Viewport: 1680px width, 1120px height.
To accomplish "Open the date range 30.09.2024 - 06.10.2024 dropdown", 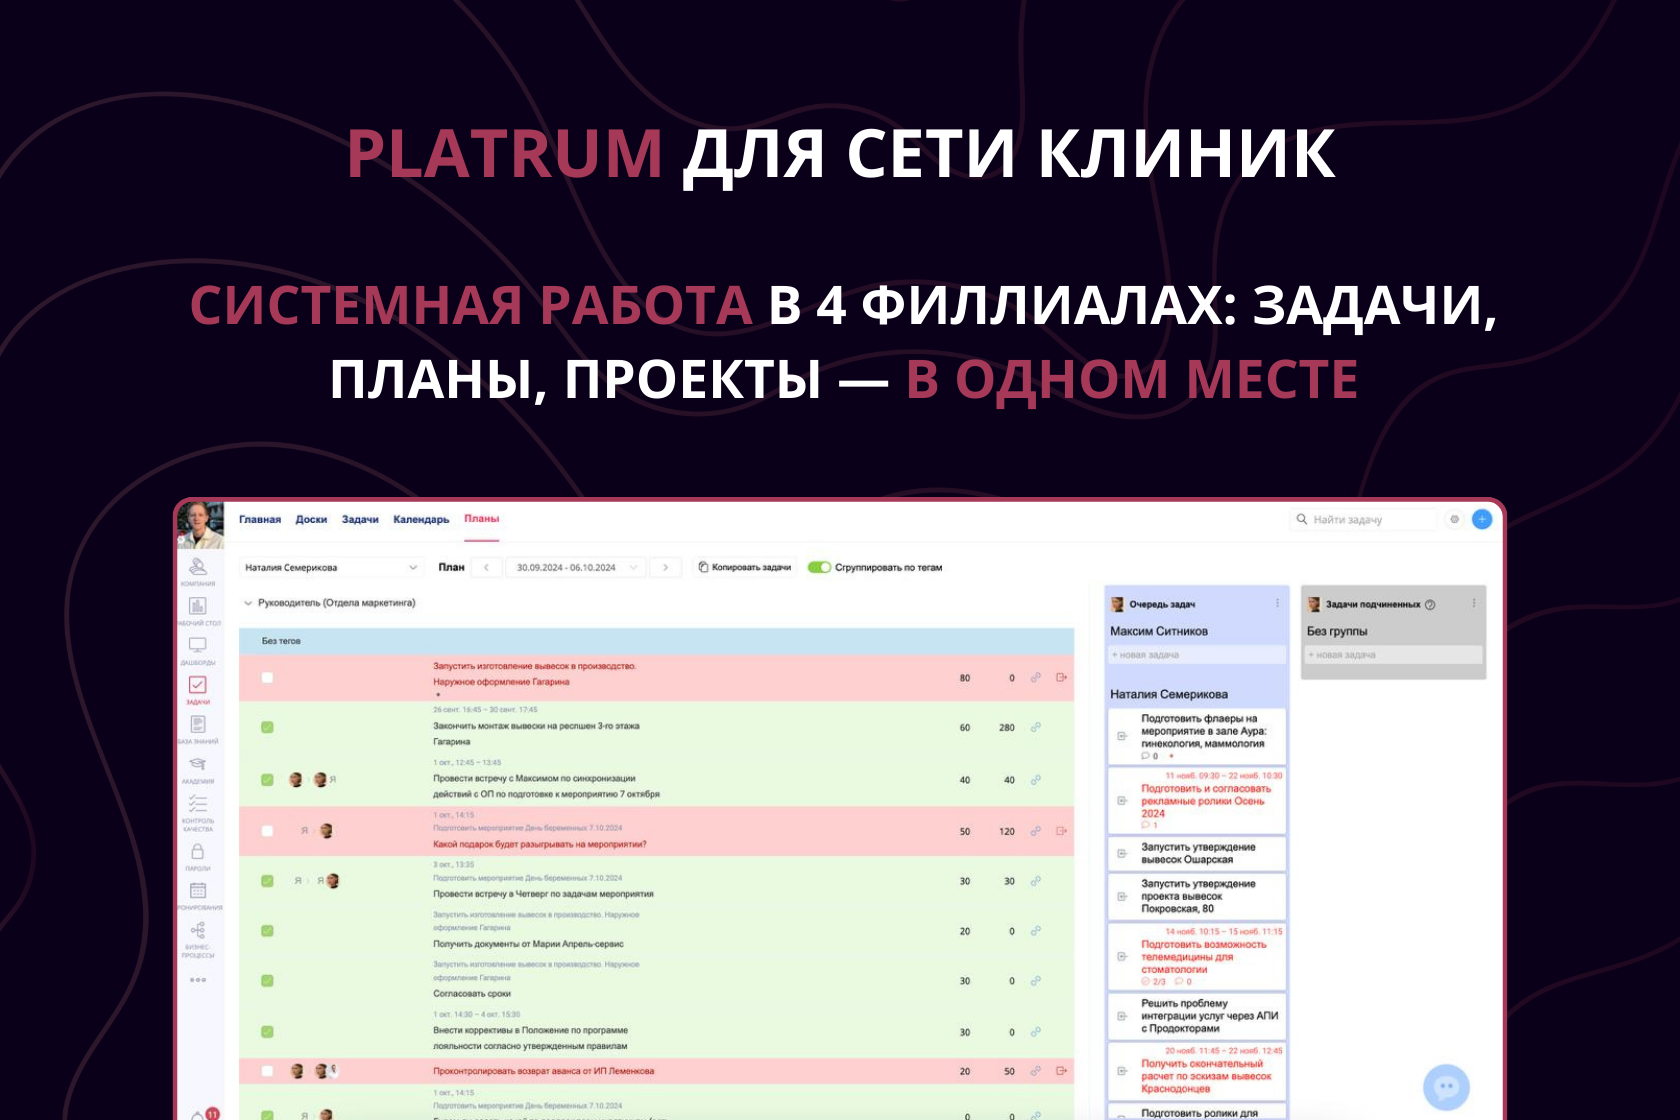I will [x=576, y=567].
